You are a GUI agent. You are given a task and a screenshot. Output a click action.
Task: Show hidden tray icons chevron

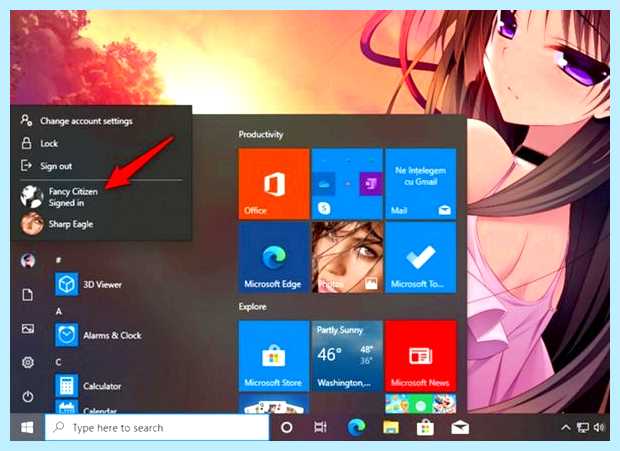click(x=566, y=427)
